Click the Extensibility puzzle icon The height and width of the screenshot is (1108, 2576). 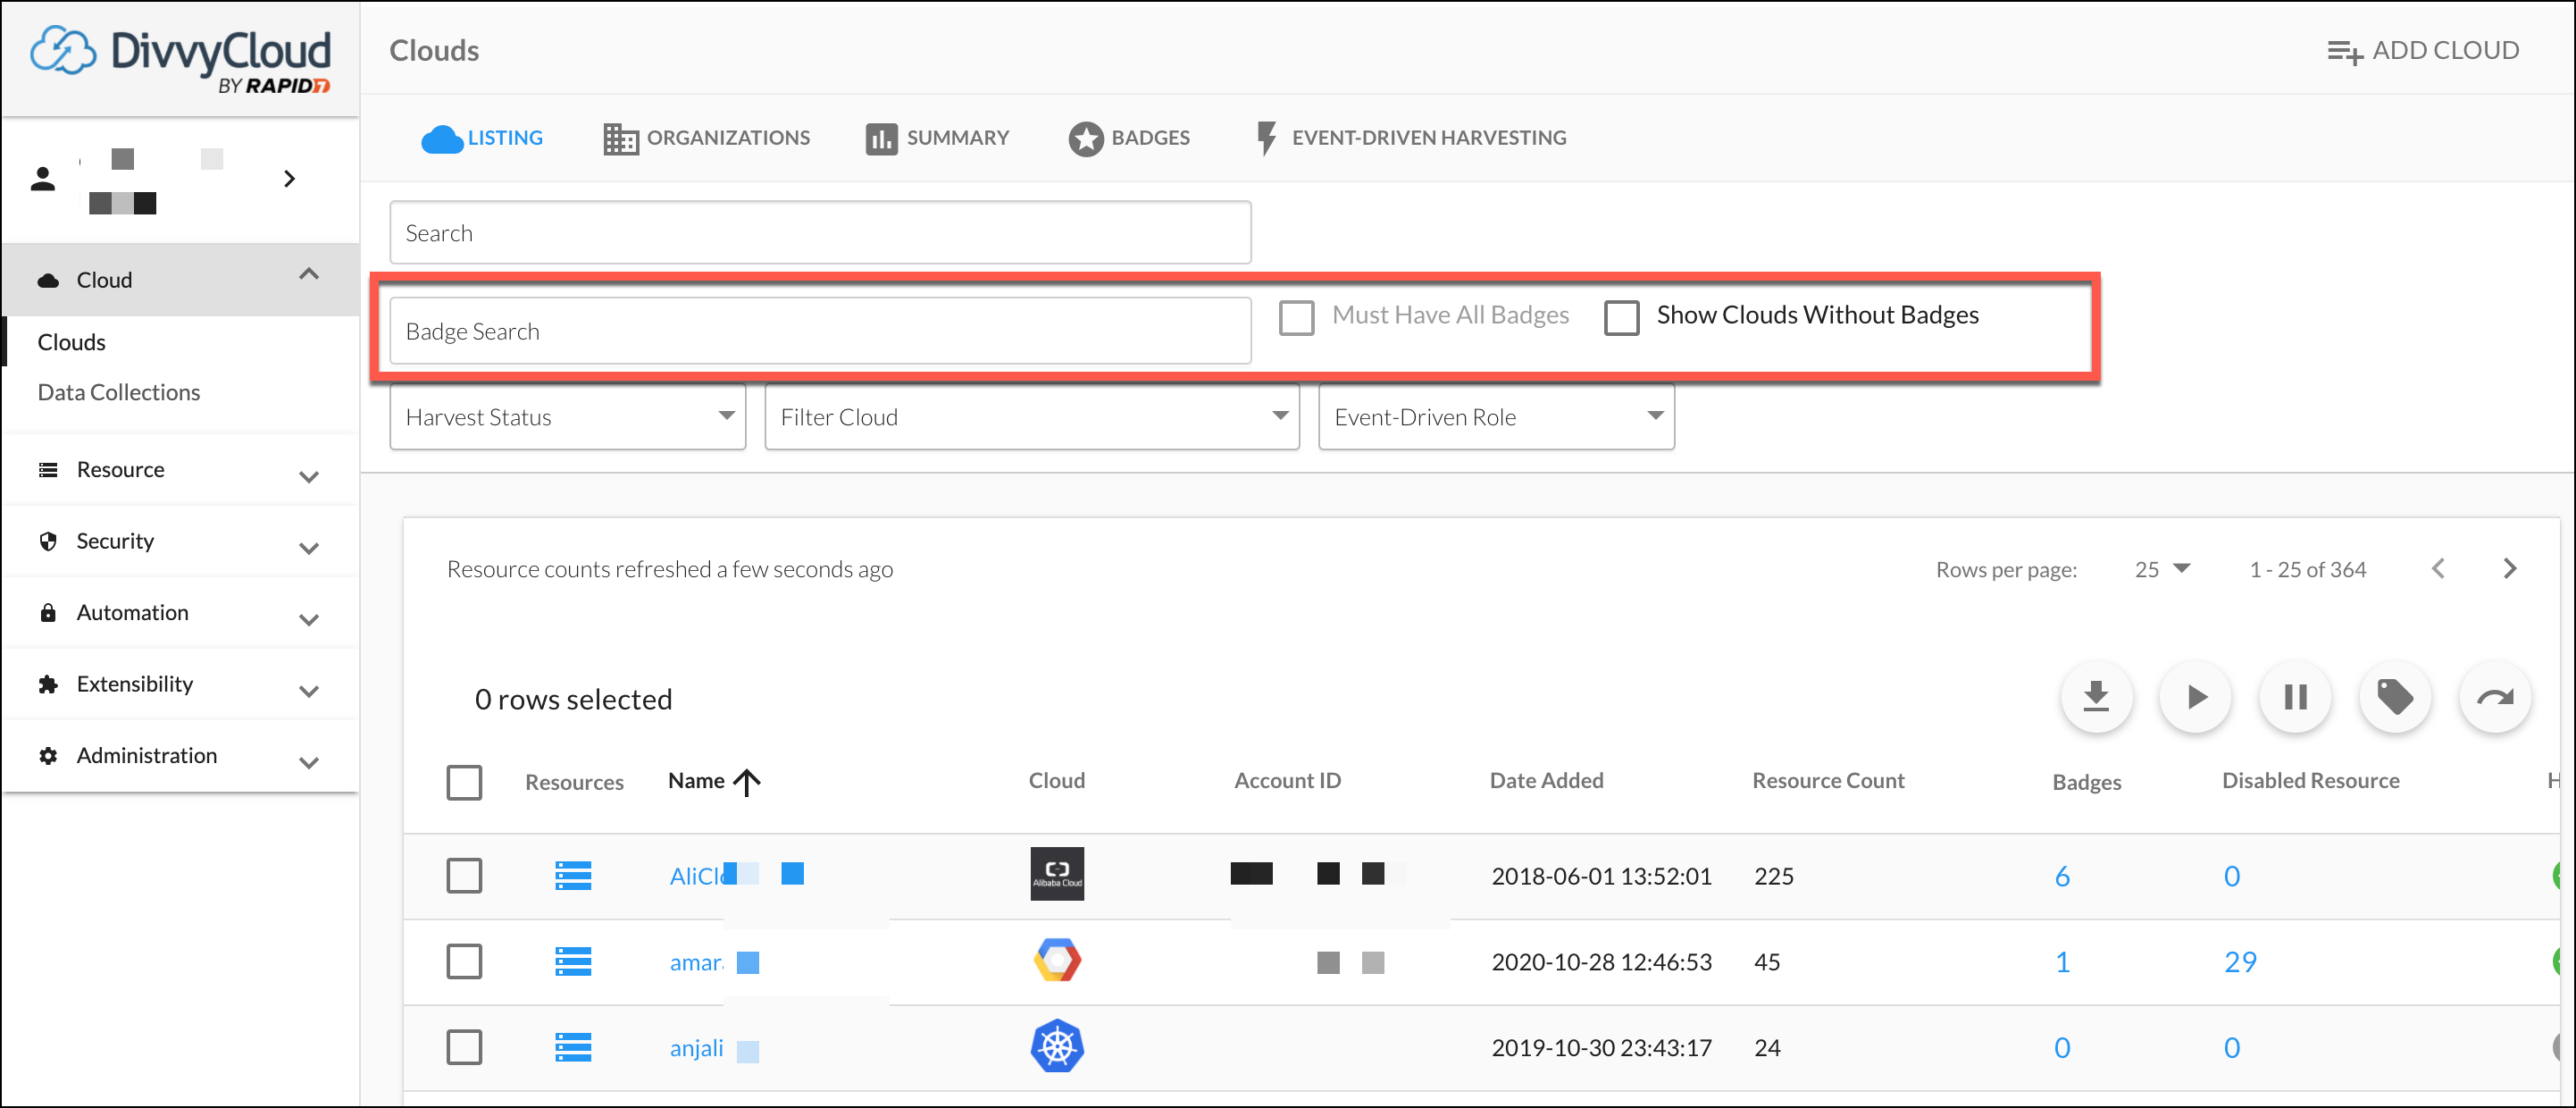47,684
